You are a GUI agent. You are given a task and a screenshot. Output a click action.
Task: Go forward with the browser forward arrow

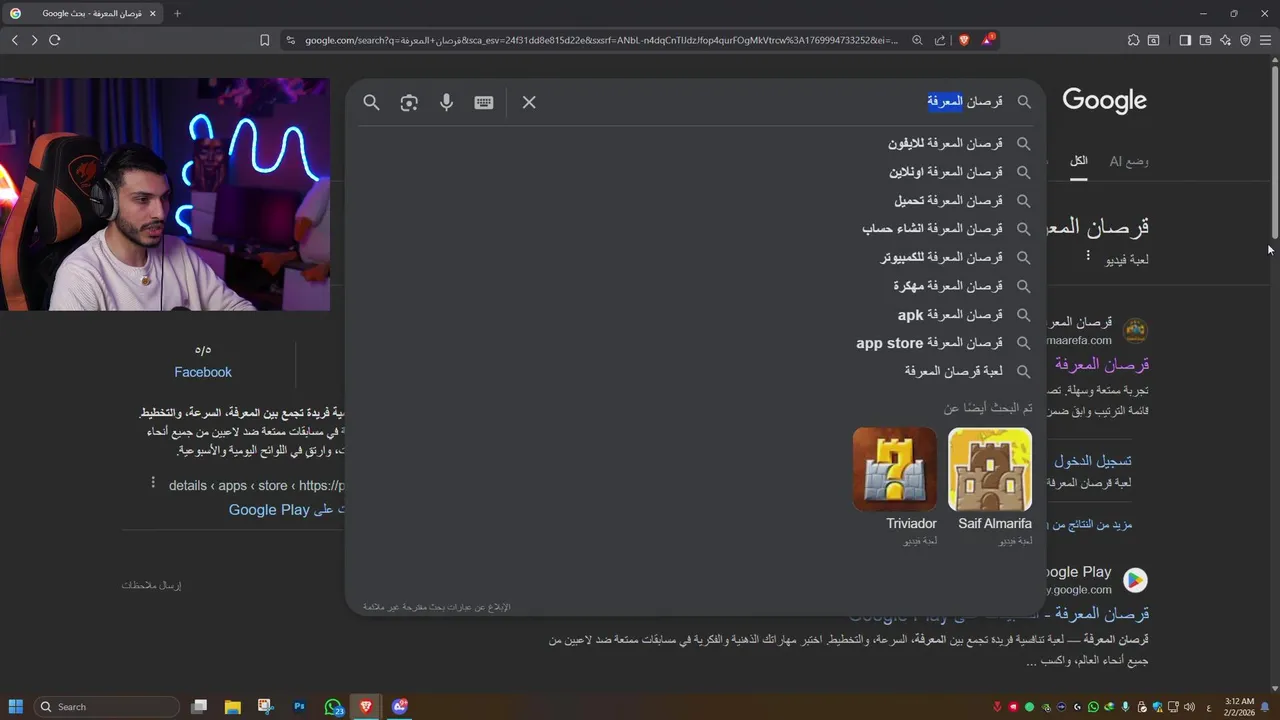[34, 40]
